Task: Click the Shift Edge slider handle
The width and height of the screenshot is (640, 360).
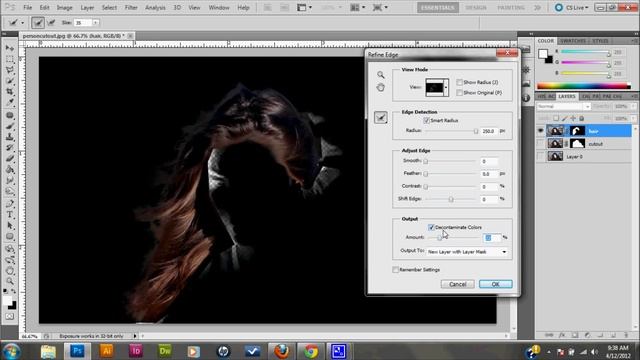Action: pyautogui.click(x=451, y=199)
